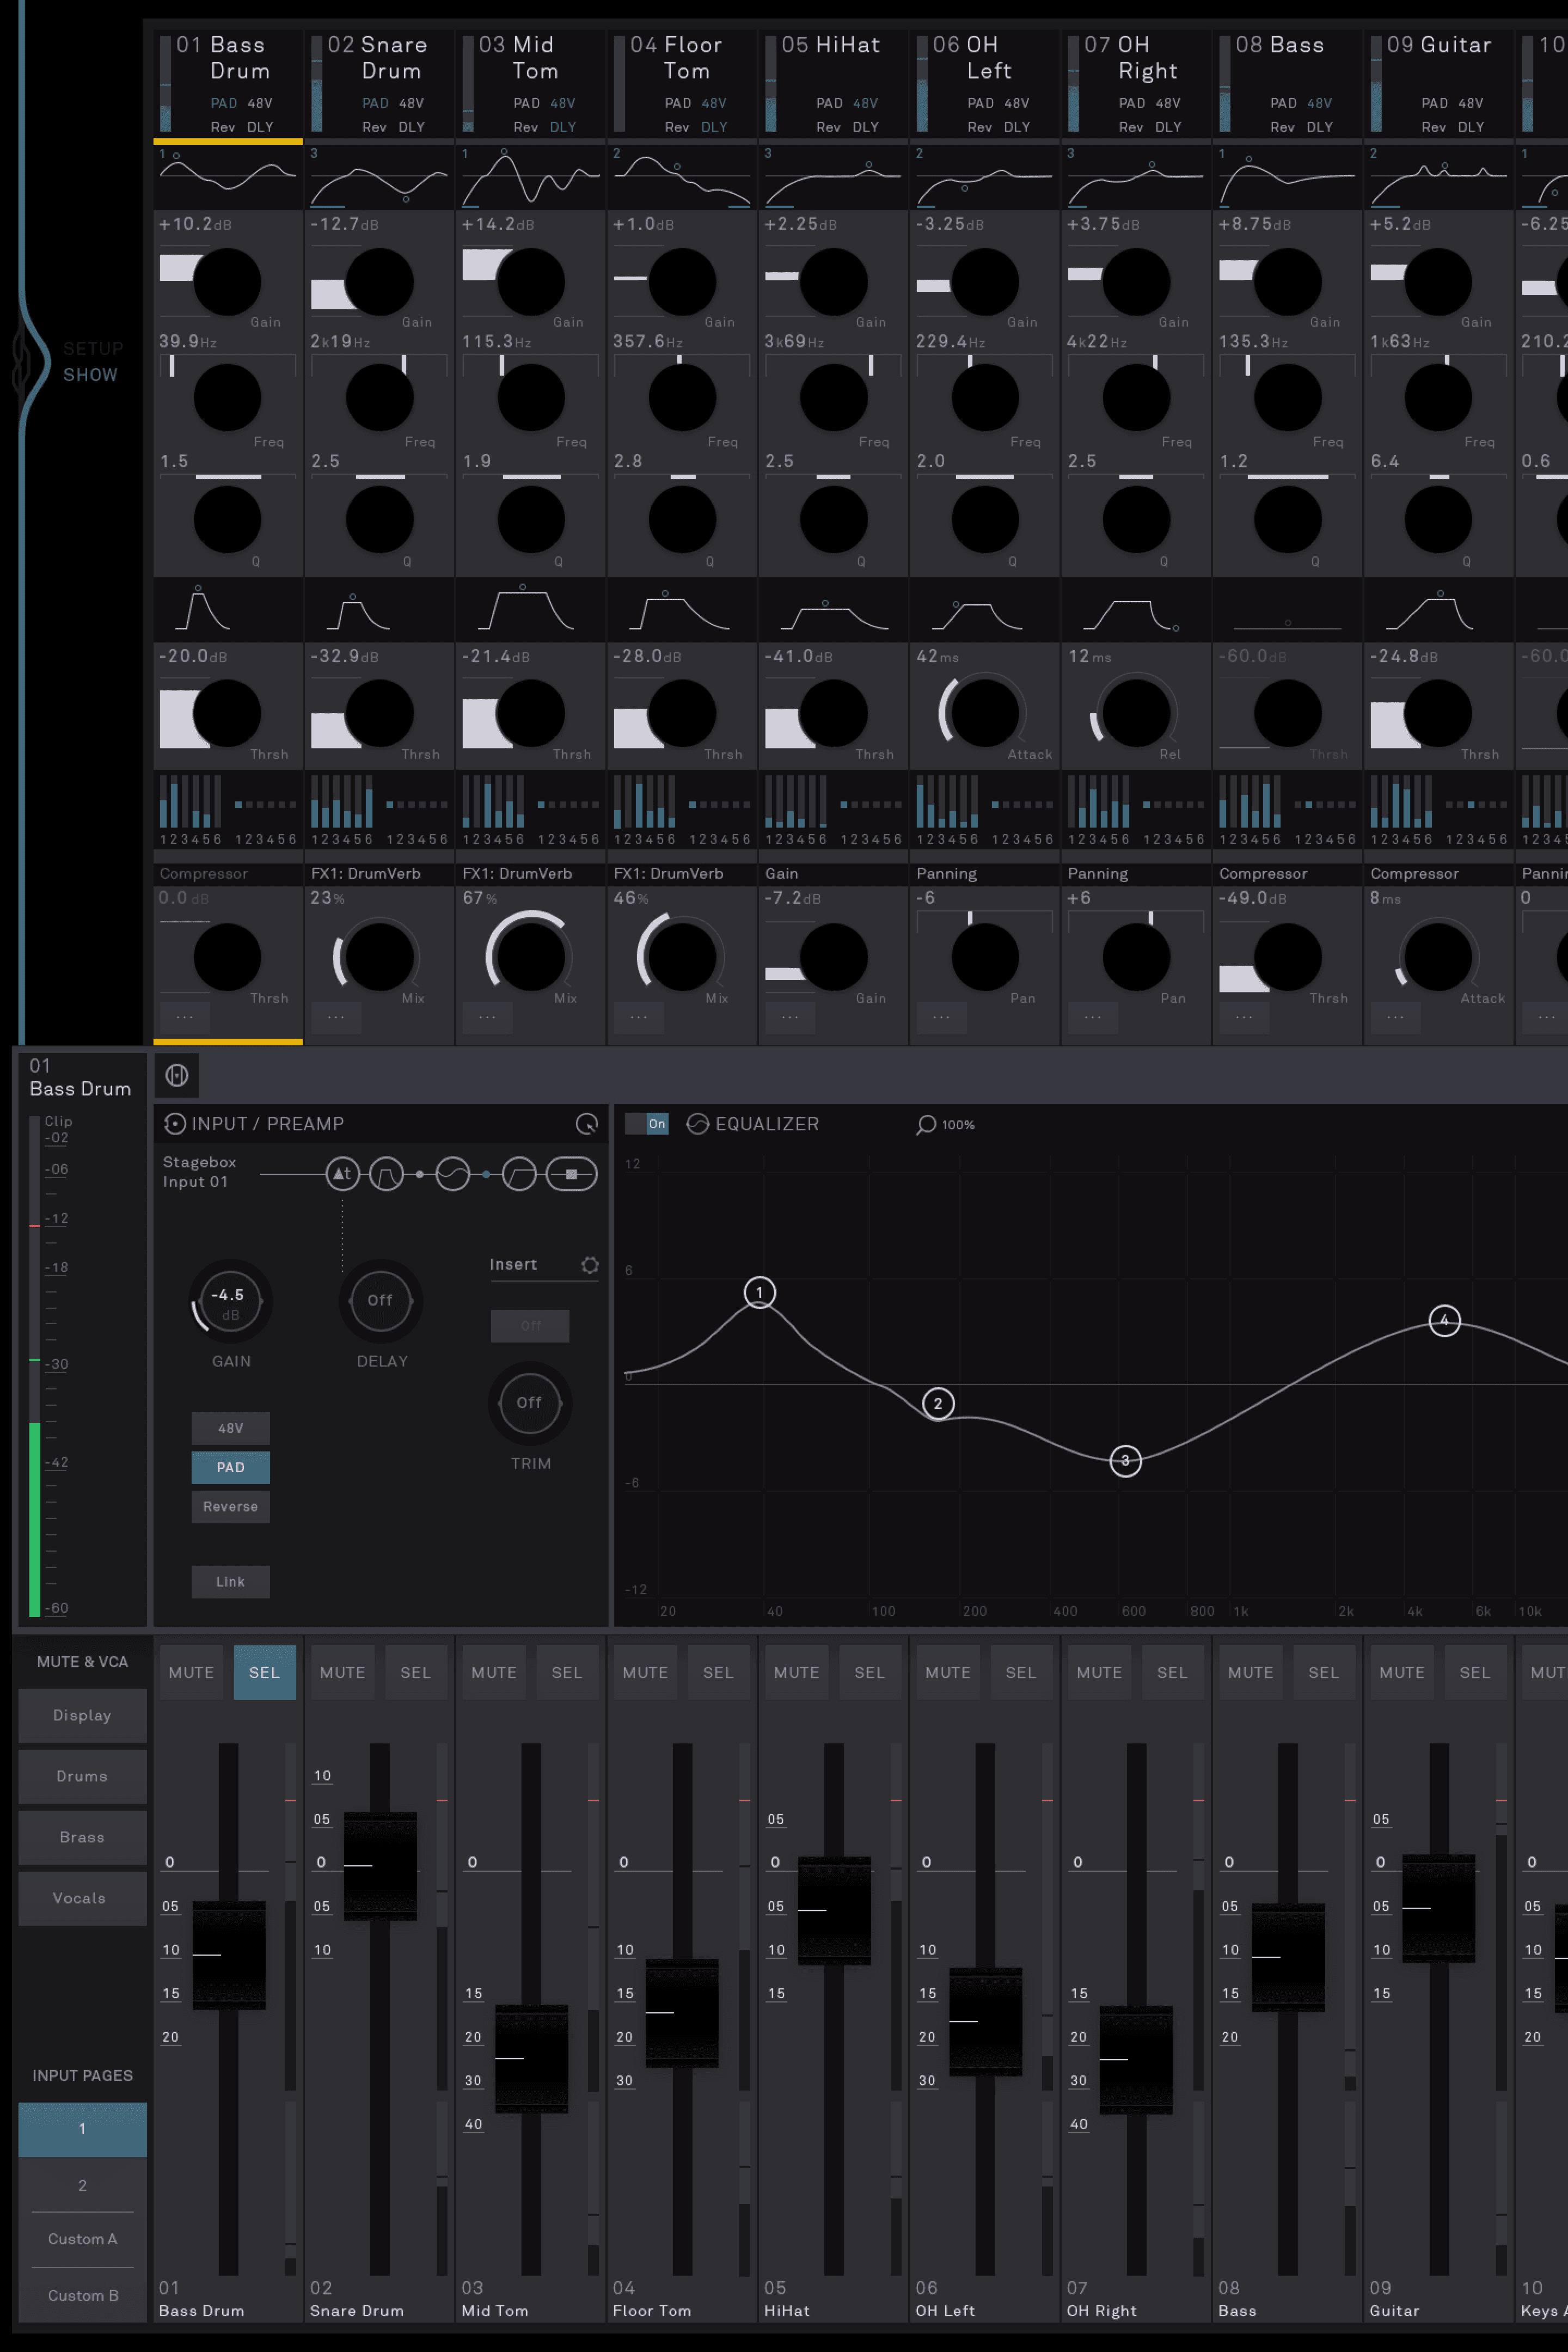Open options under FX1 DrumVerb Snare strip

pos(336,1017)
